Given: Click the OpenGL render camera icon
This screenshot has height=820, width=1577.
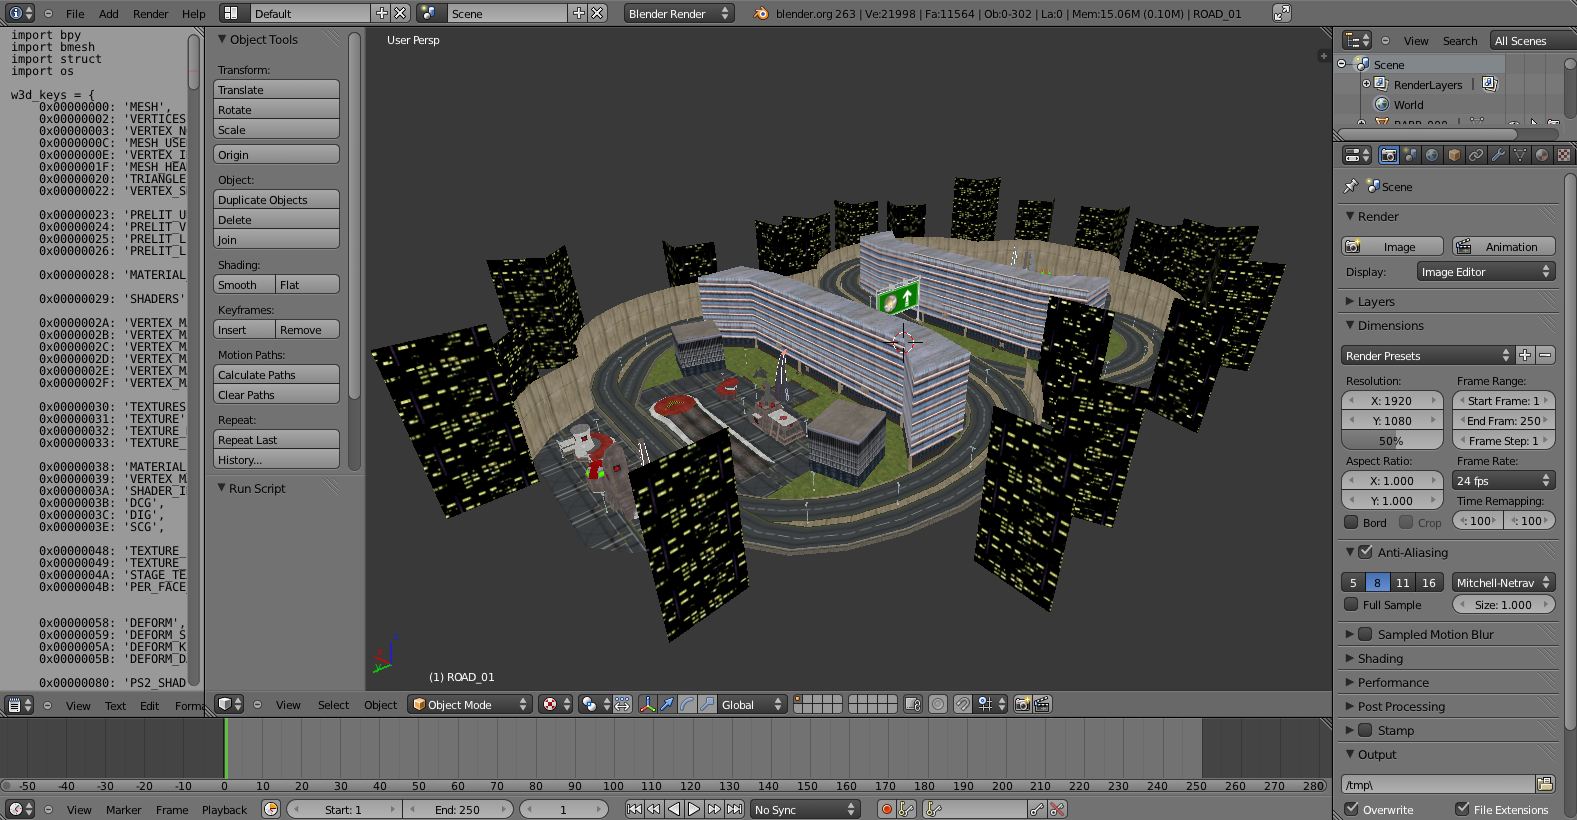Looking at the screenshot, I should (x=1022, y=705).
